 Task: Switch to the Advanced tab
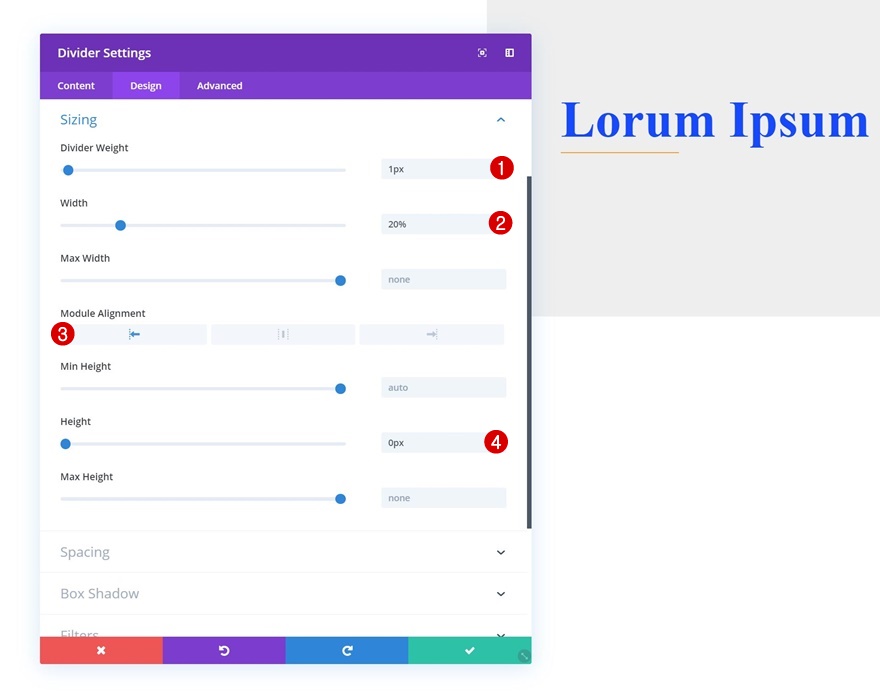(x=219, y=86)
